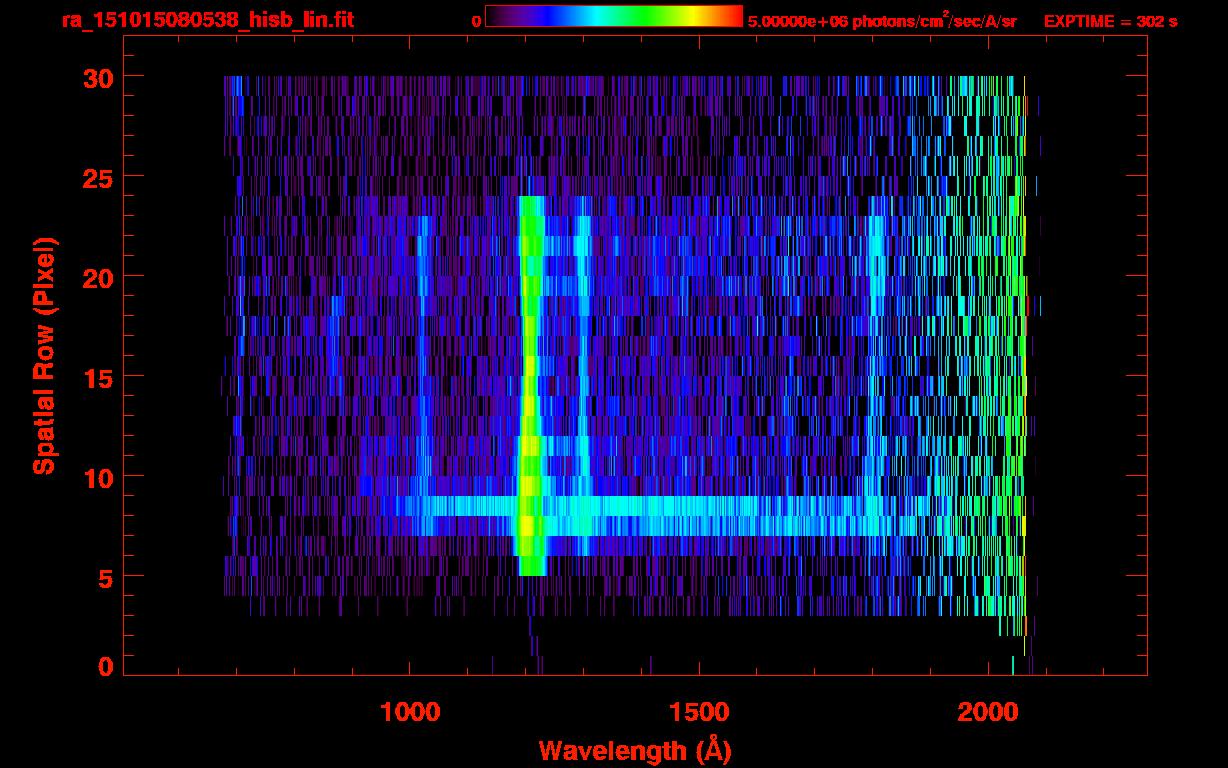Click the EXPTIME = 302 s text
The image size is (1228, 768).
pos(1110,21)
